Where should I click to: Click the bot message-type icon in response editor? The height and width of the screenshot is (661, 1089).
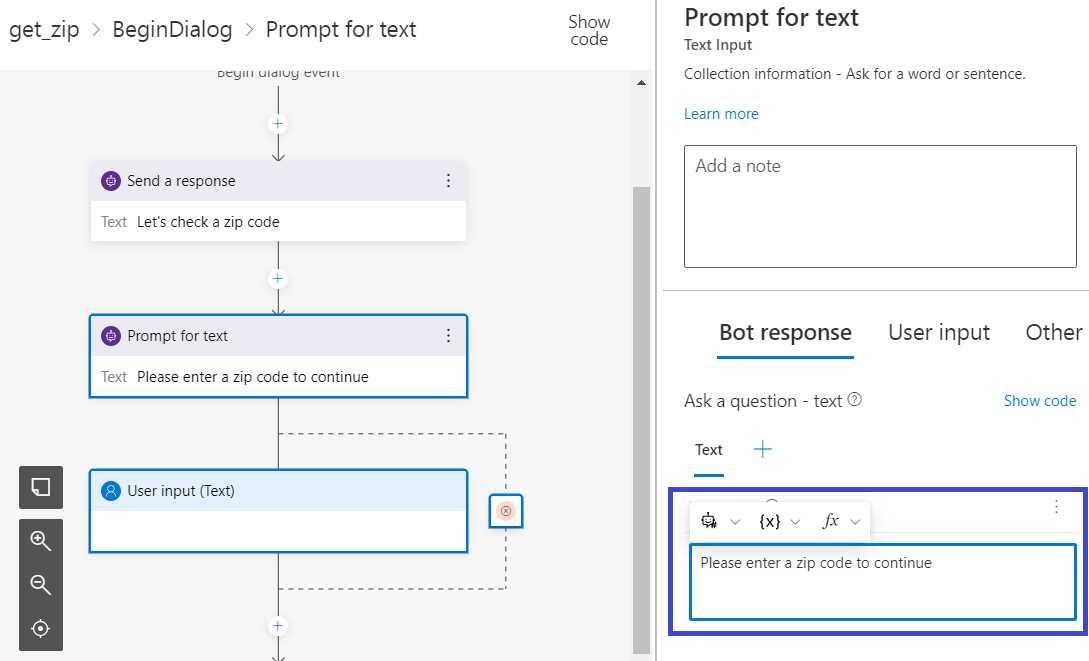point(710,521)
